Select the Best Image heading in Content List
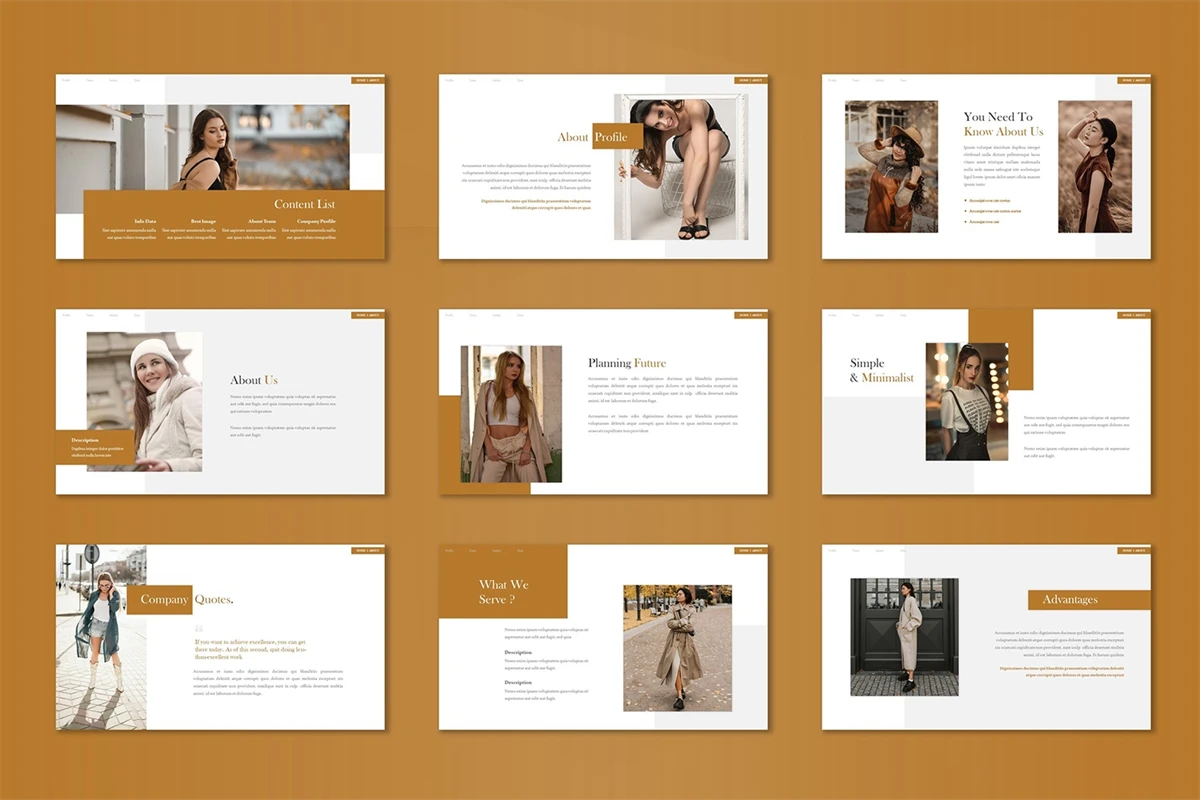Viewport: 1200px width, 800px height. coord(203,221)
